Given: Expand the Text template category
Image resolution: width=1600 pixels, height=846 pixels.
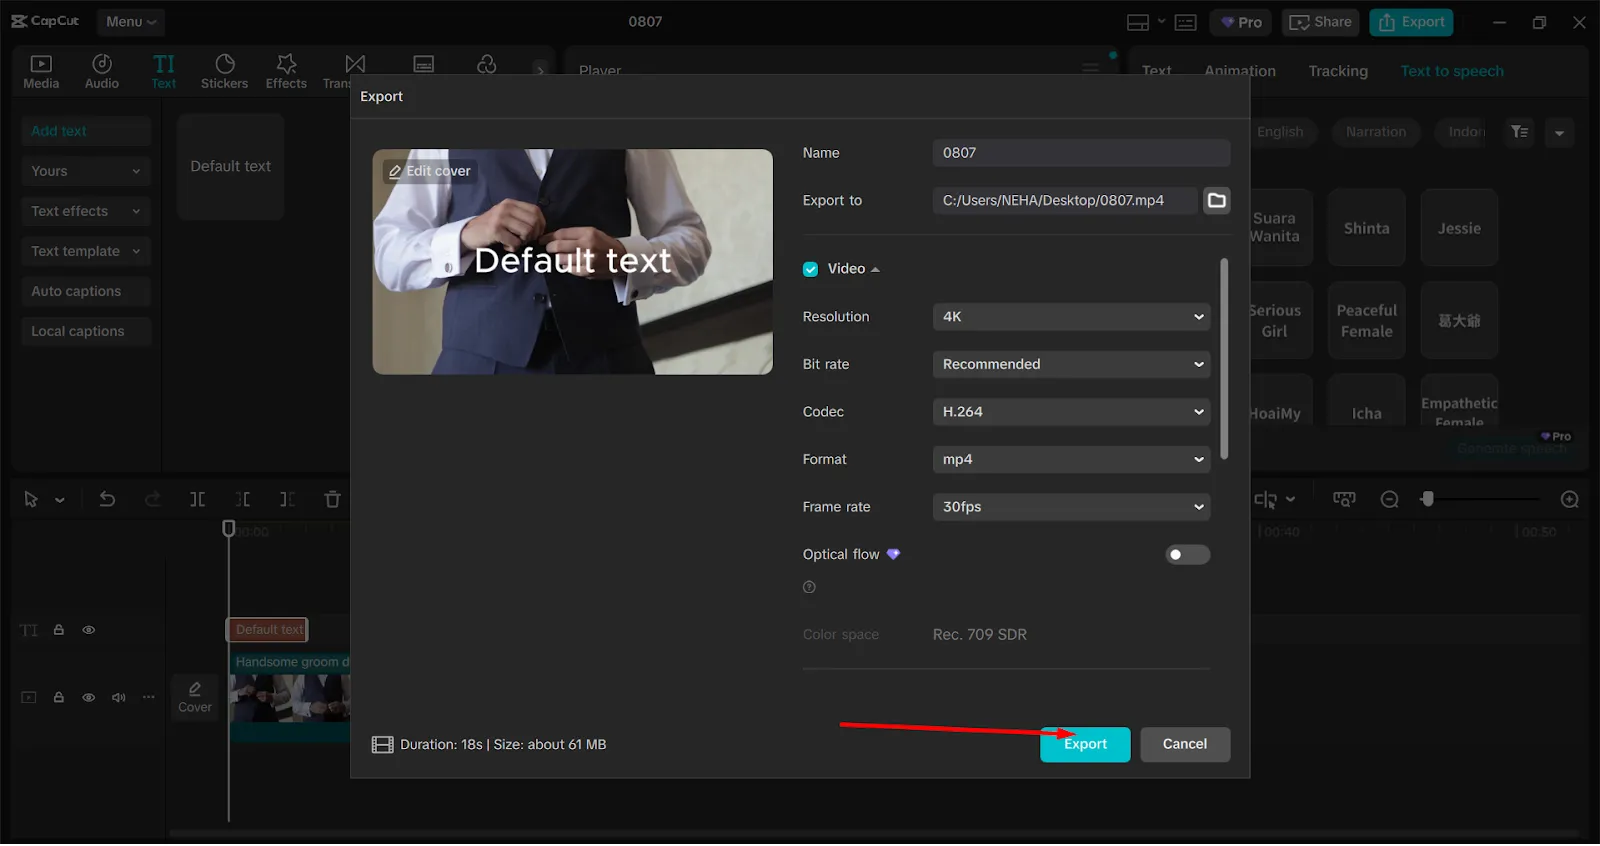Looking at the screenshot, I should (86, 252).
